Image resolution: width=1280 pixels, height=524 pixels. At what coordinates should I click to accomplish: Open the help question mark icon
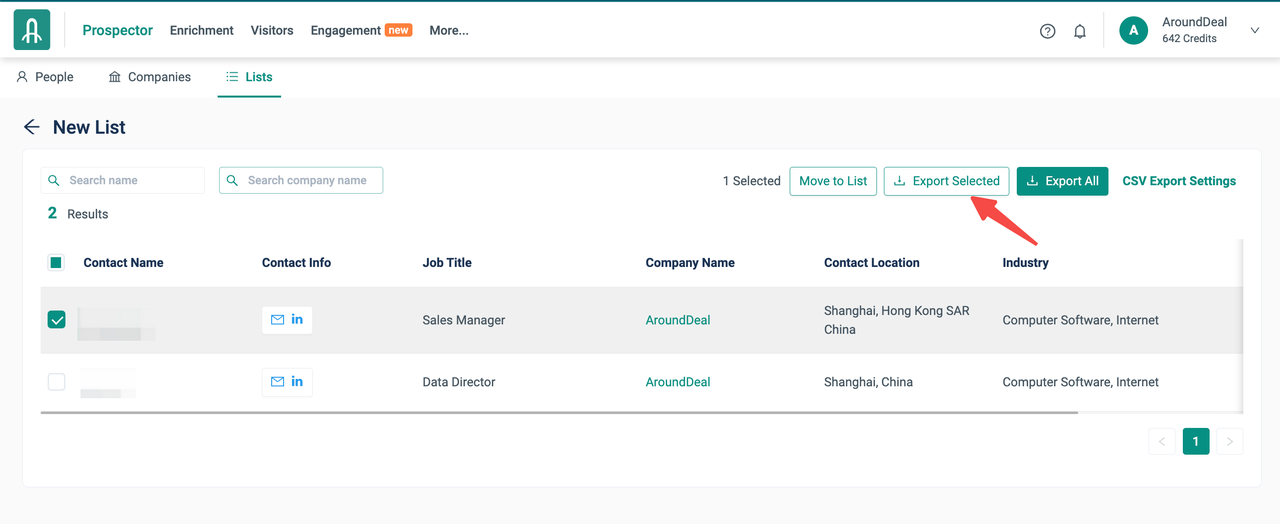tap(1047, 31)
